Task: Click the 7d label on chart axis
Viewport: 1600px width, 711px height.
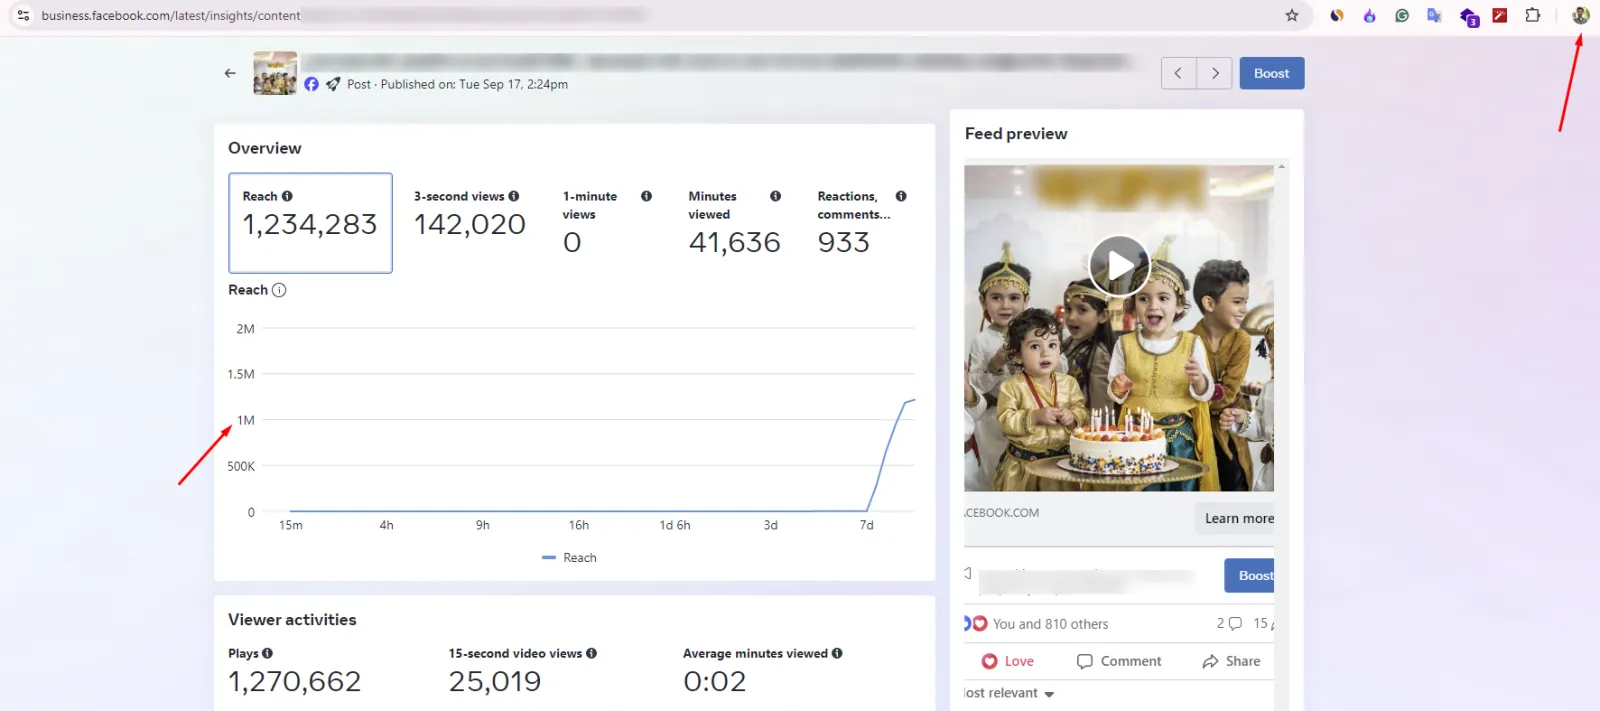Action: [866, 525]
